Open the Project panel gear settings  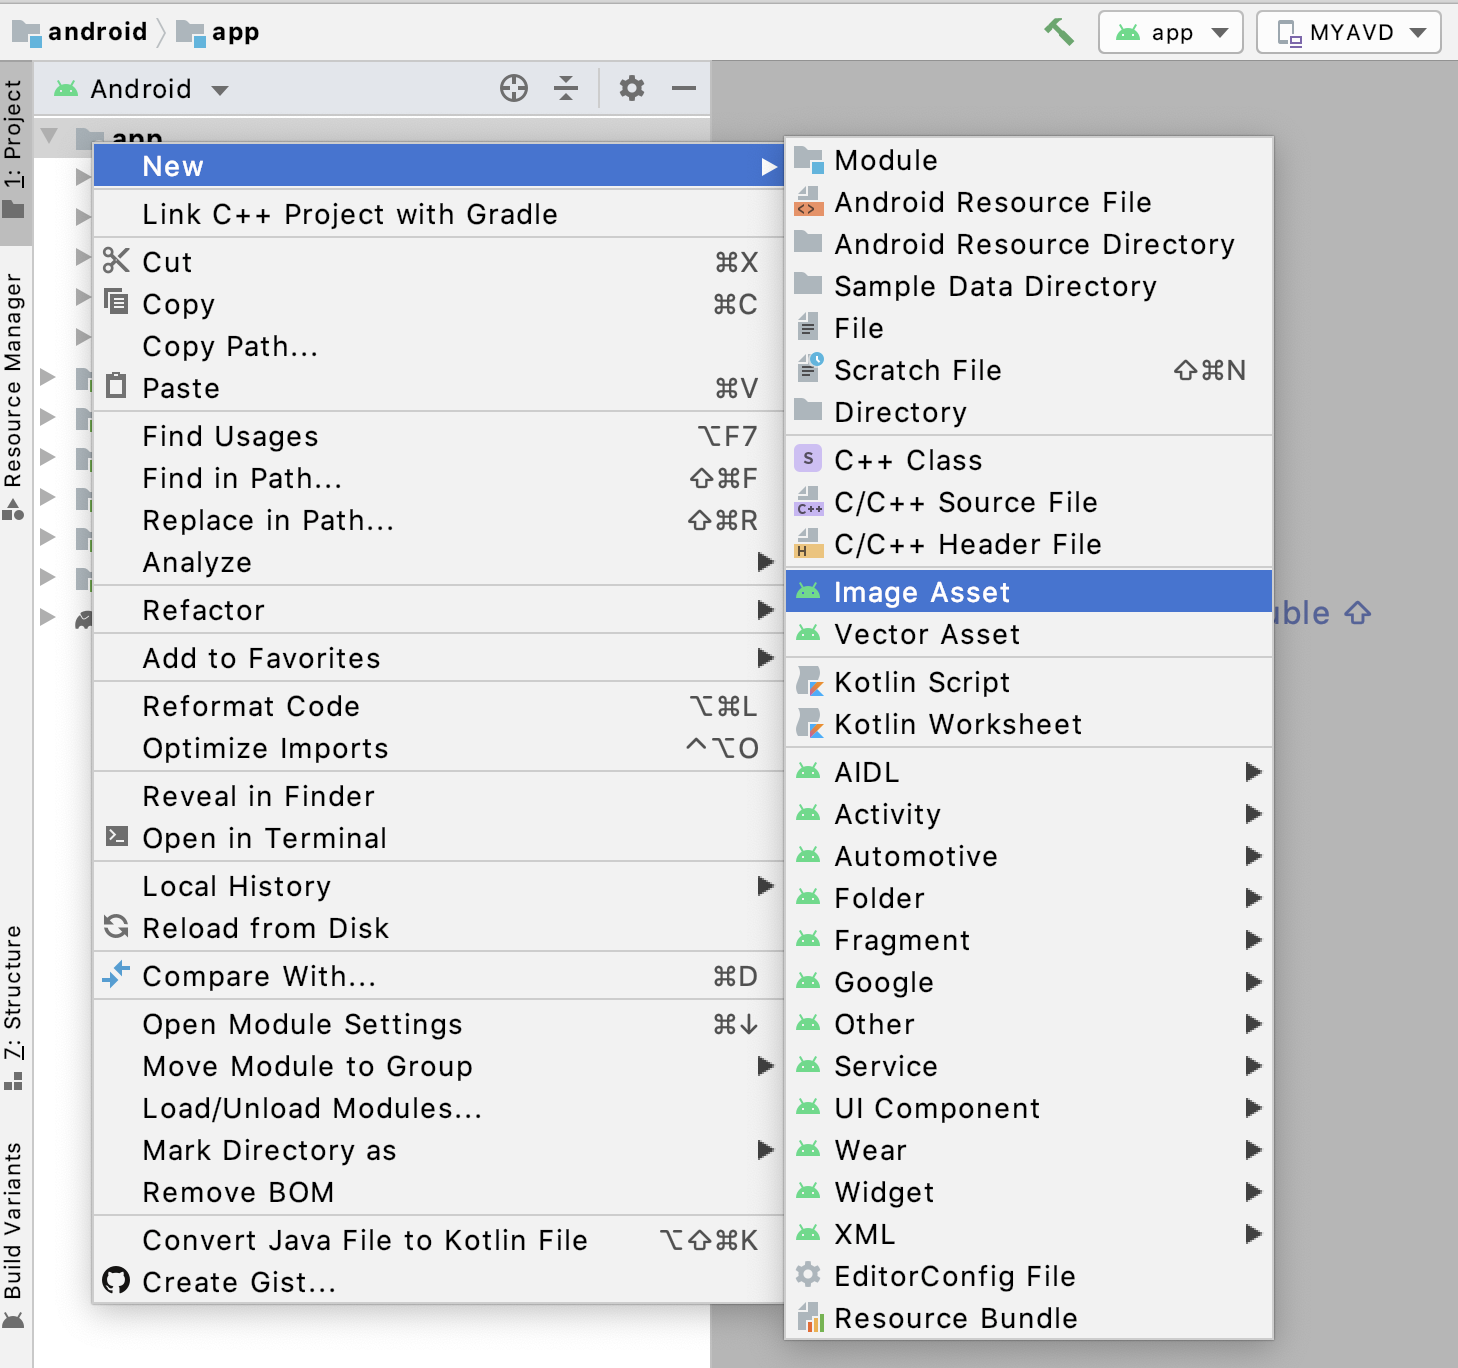[x=632, y=89]
